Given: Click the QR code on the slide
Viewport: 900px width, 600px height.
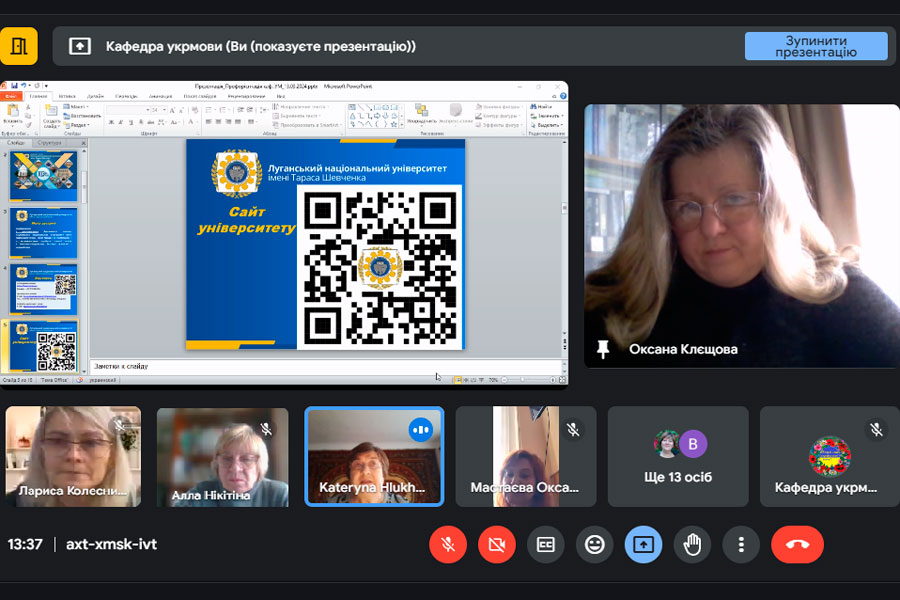Looking at the screenshot, I should [x=379, y=267].
